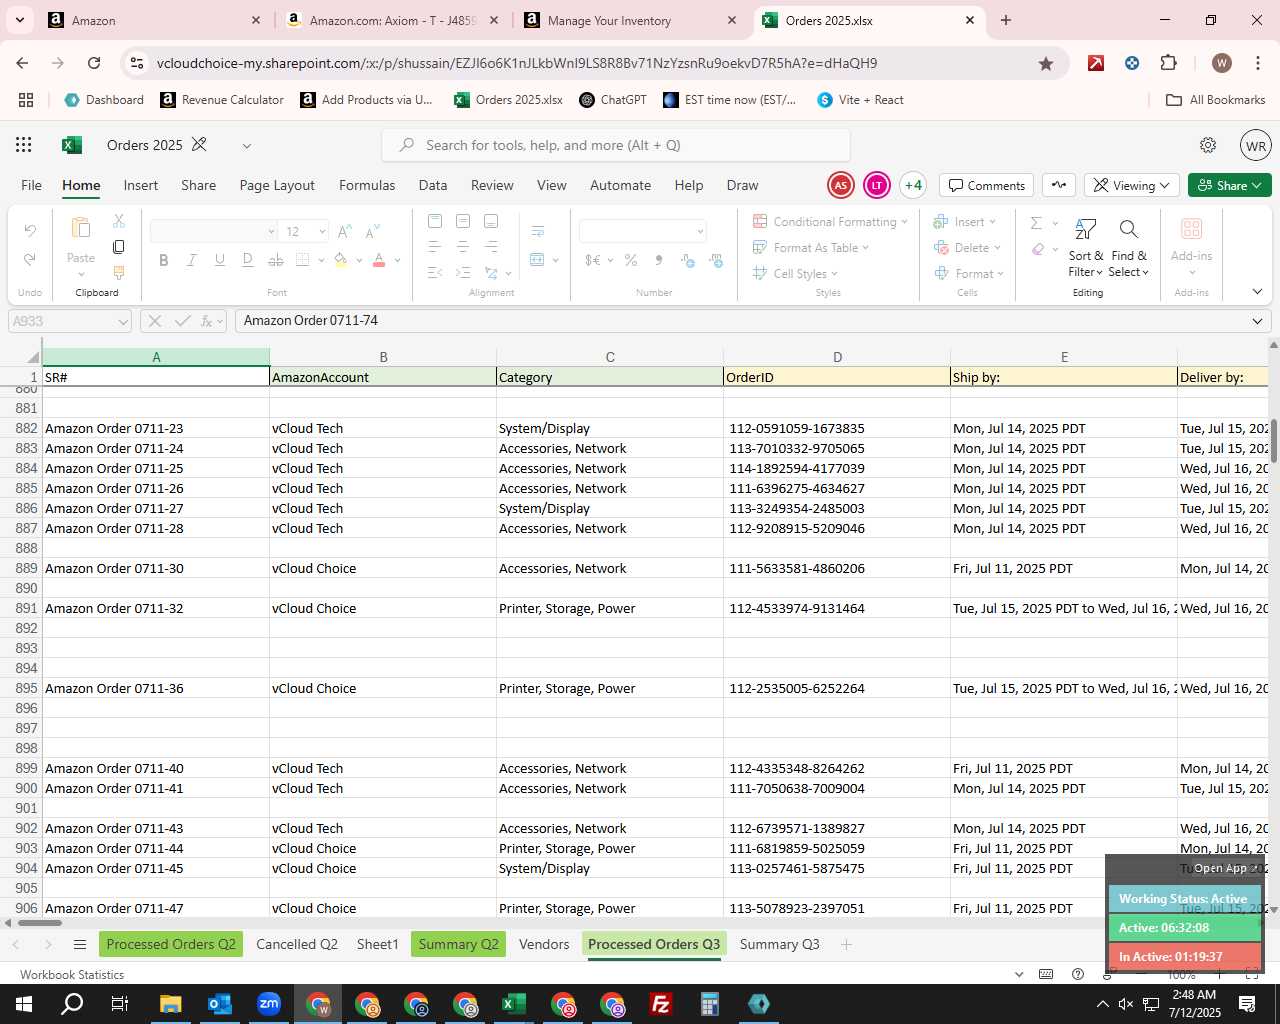Open Format As Table menu

coord(811,248)
